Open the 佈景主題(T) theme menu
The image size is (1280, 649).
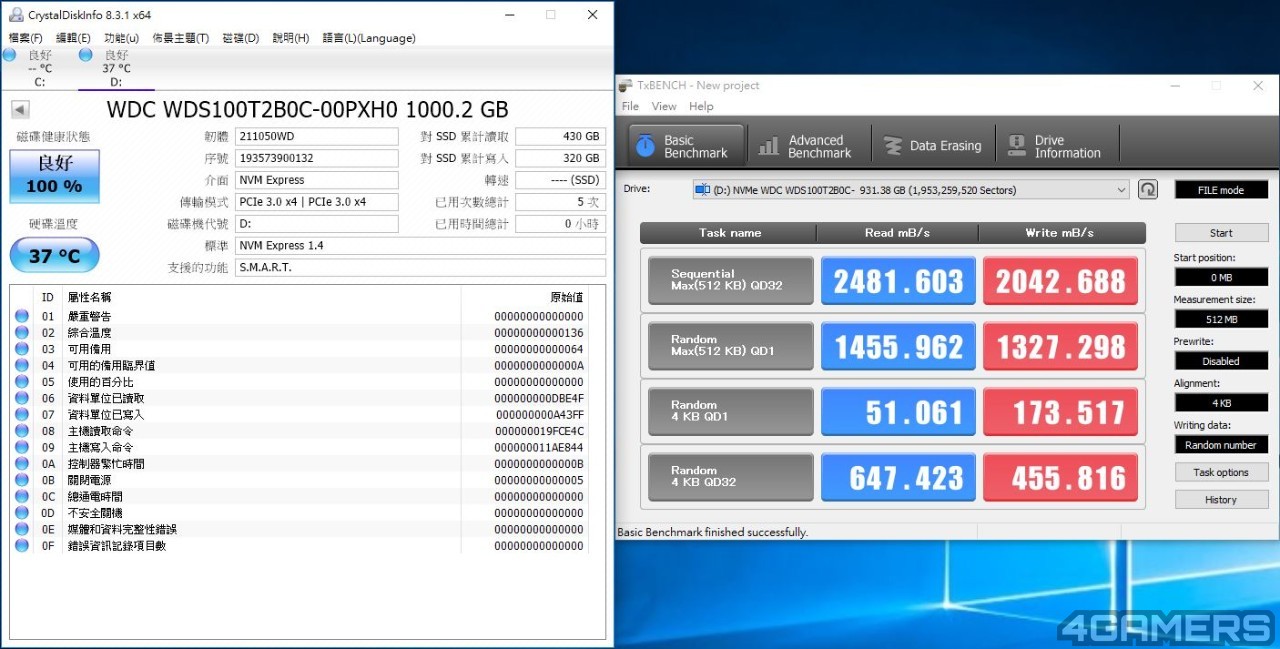pos(180,38)
